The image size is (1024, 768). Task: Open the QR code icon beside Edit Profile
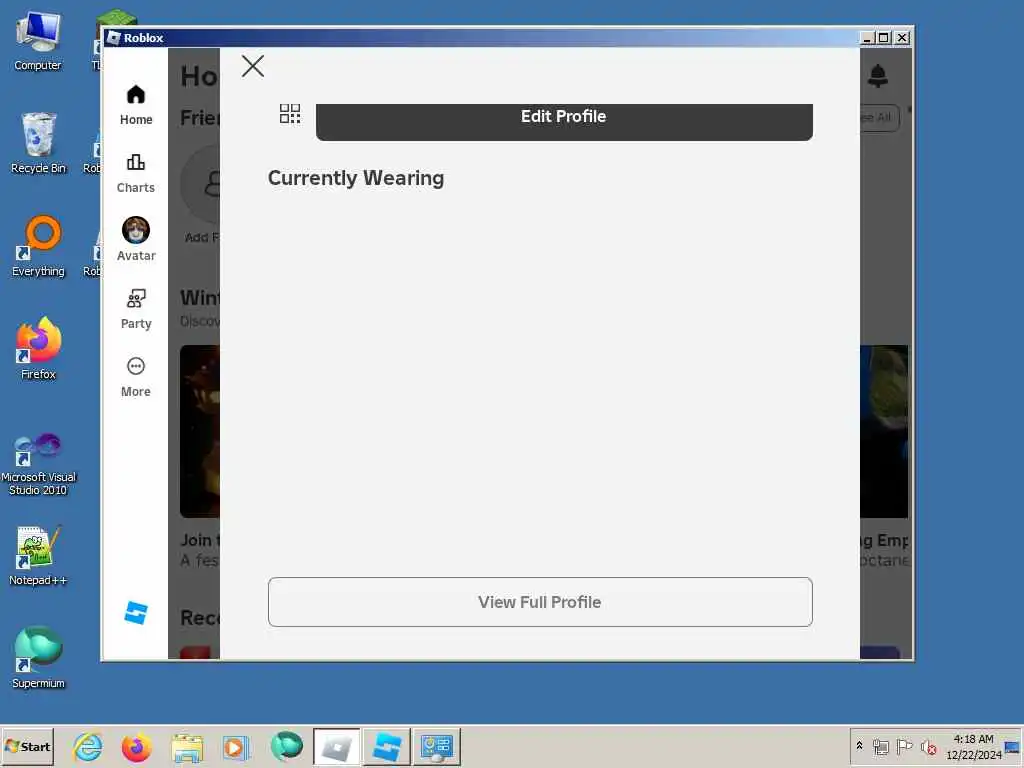(290, 114)
